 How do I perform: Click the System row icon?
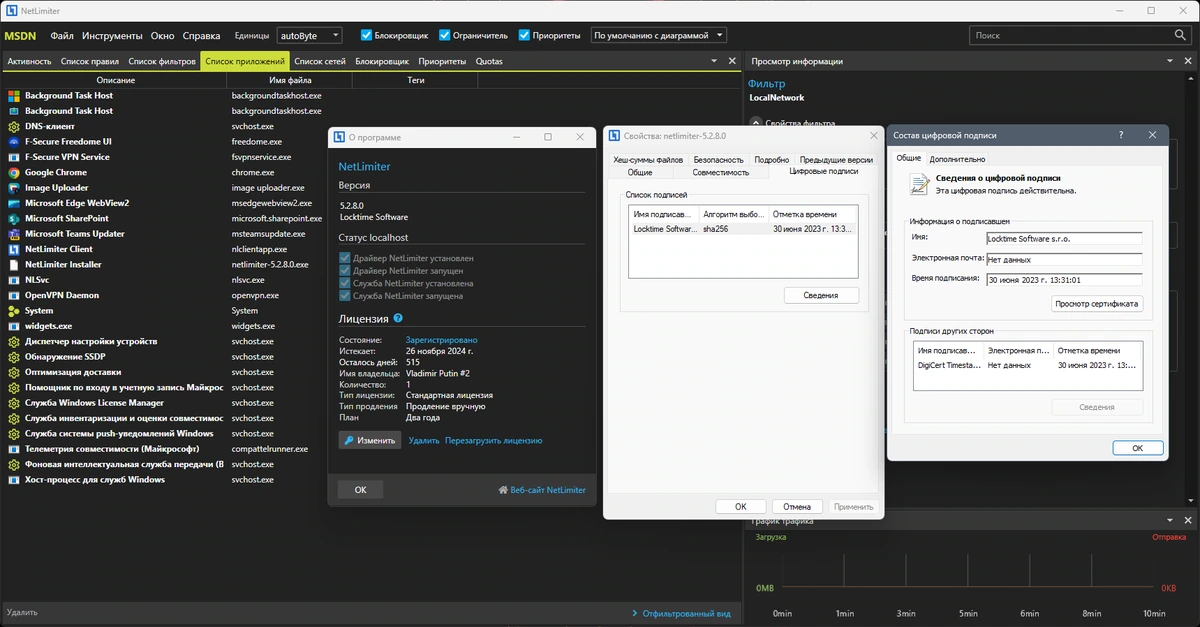click(x=14, y=310)
